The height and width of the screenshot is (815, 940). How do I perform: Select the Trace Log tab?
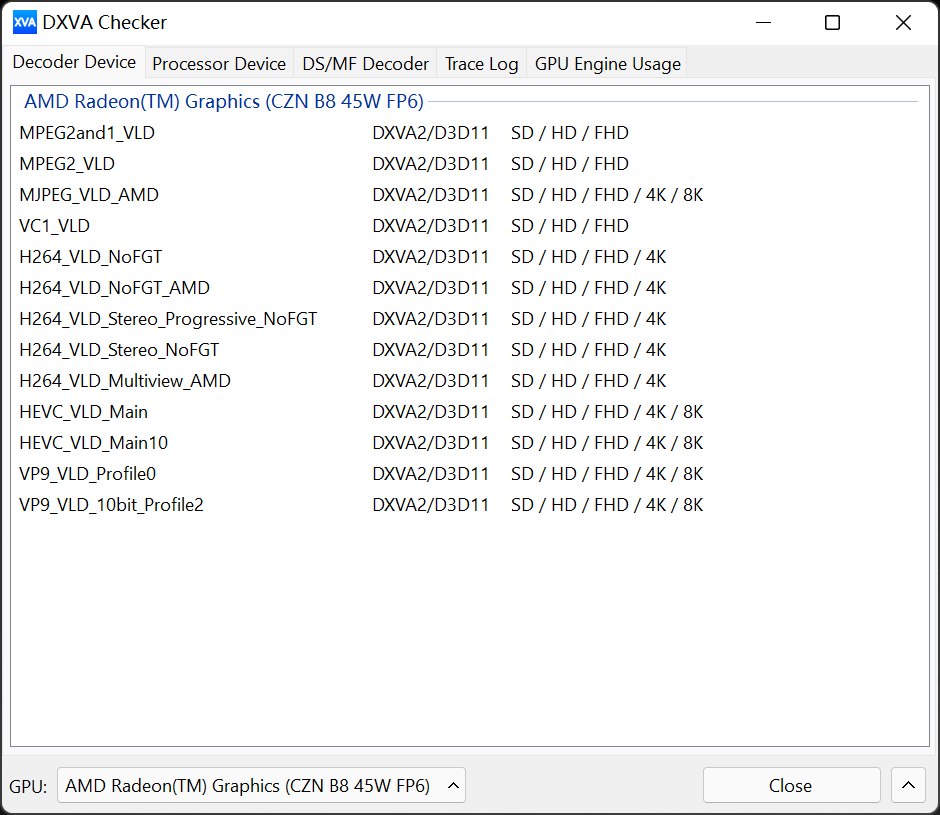pos(481,64)
